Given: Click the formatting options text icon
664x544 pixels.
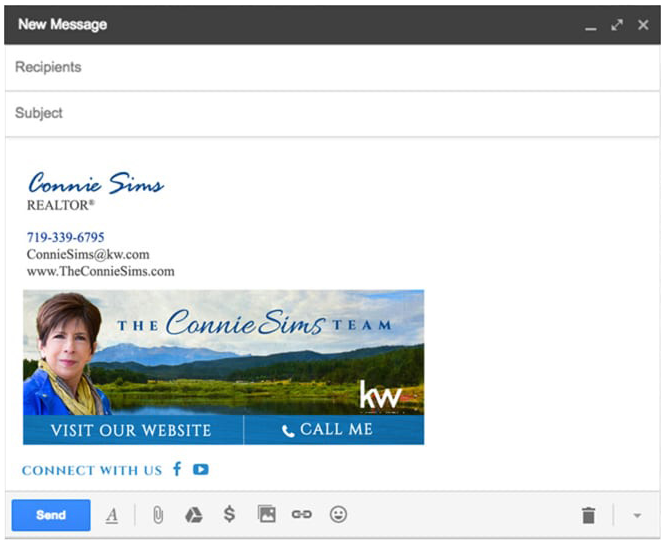Looking at the screenshot, I should 112,515.
